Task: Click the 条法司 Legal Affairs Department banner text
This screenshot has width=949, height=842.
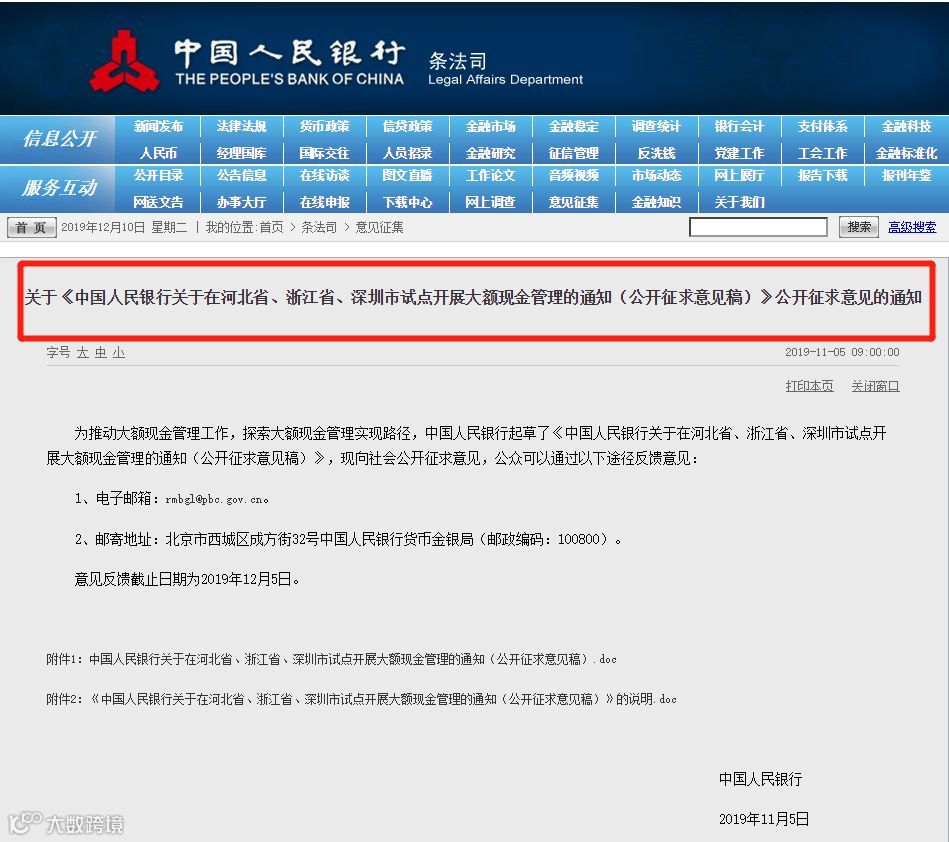Action: [x=505, y=69]
